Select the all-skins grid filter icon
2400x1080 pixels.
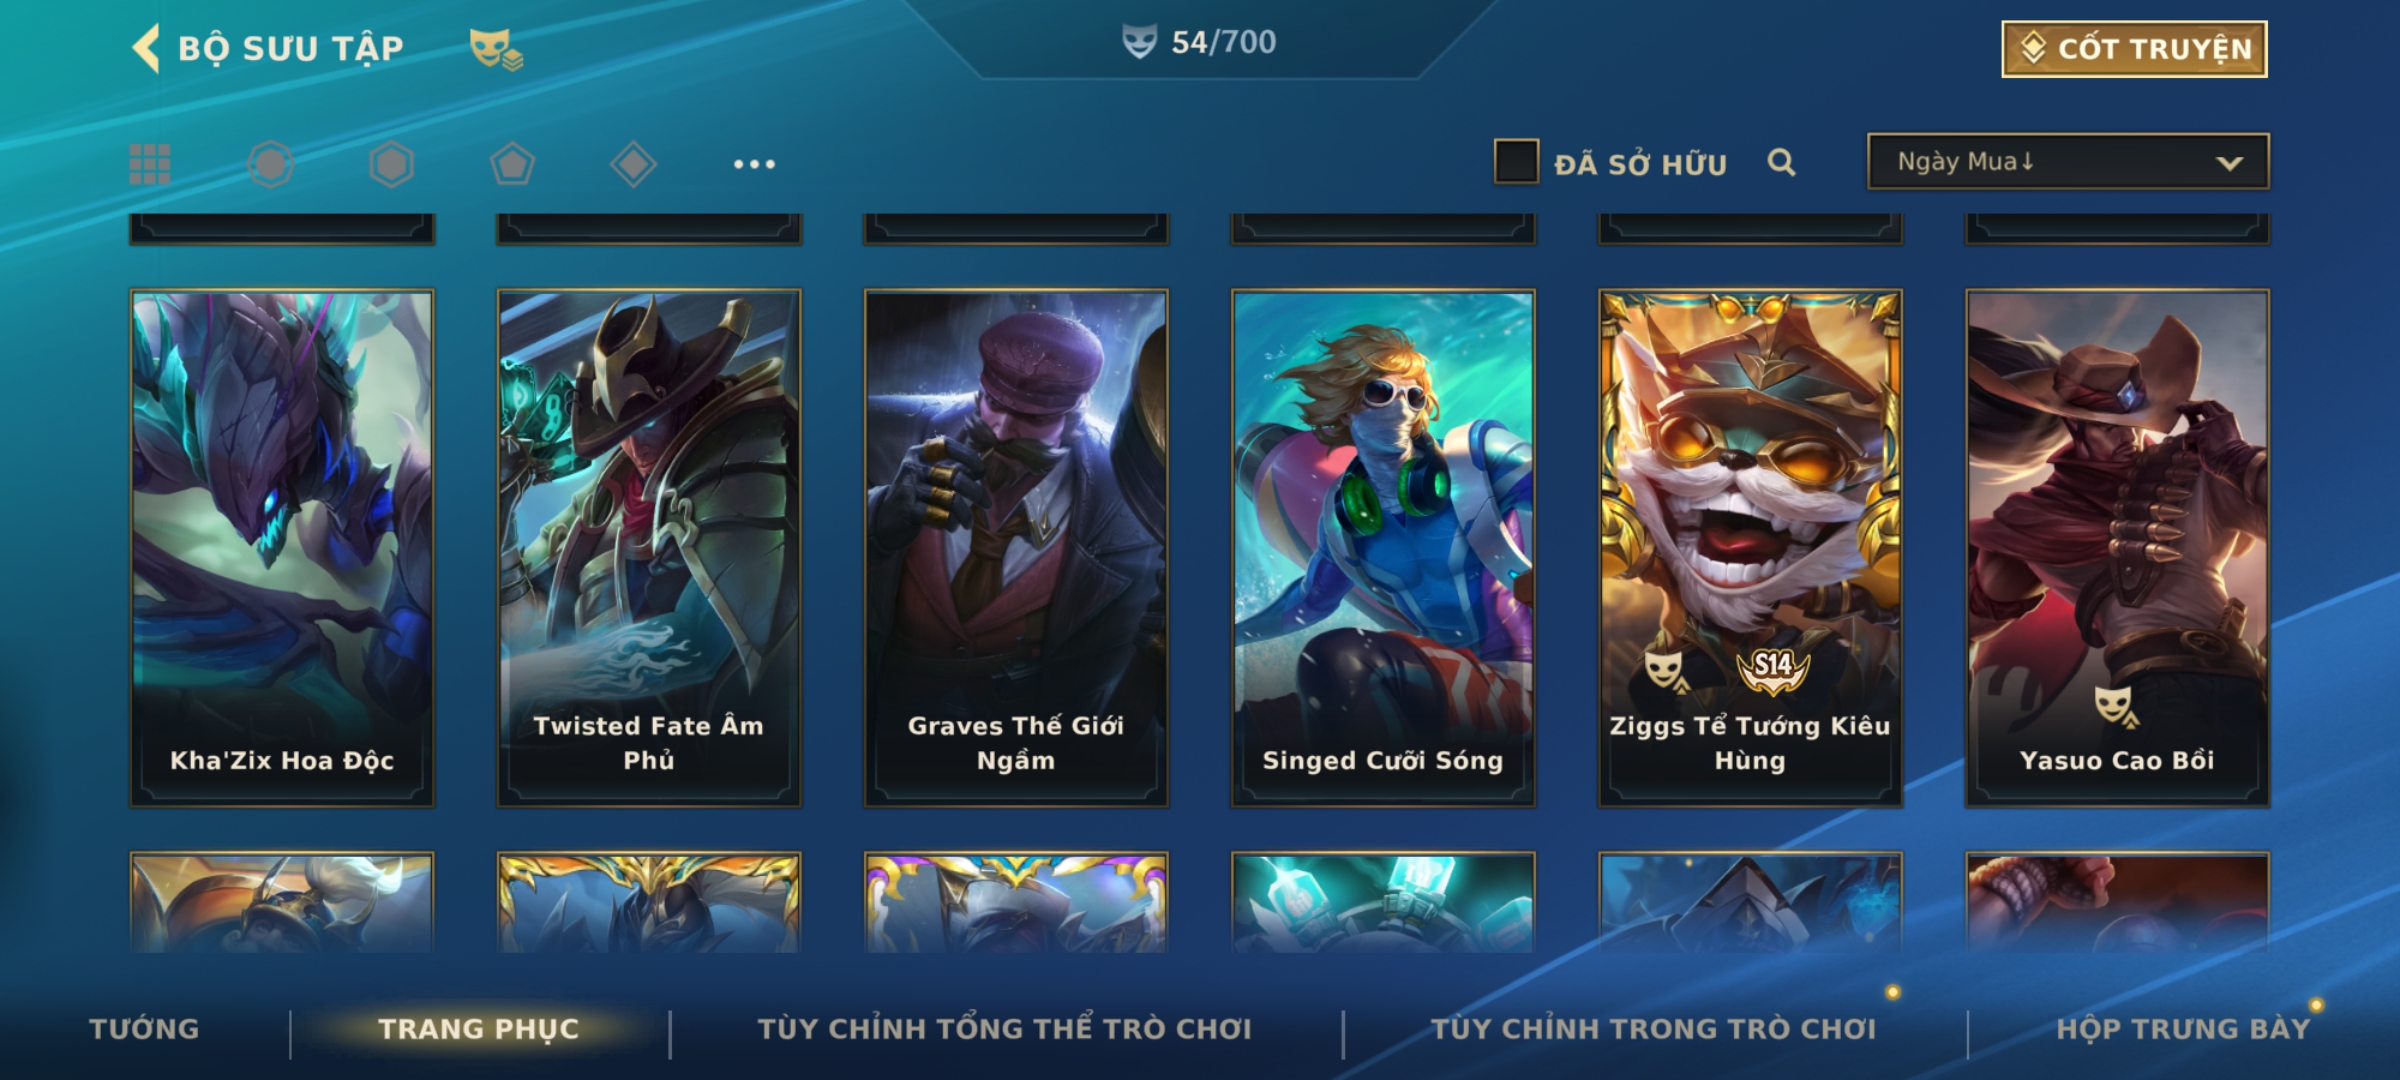150,164
